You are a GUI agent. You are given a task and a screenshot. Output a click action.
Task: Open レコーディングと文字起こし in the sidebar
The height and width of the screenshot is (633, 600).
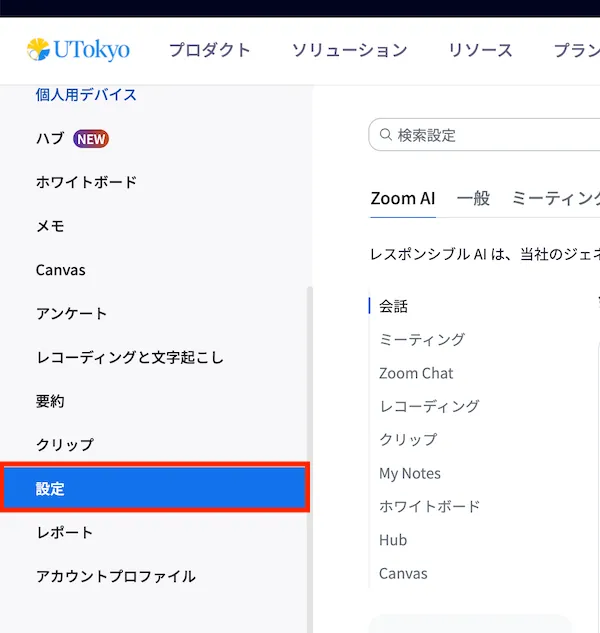pyautogui.click(x=130, y=357)
